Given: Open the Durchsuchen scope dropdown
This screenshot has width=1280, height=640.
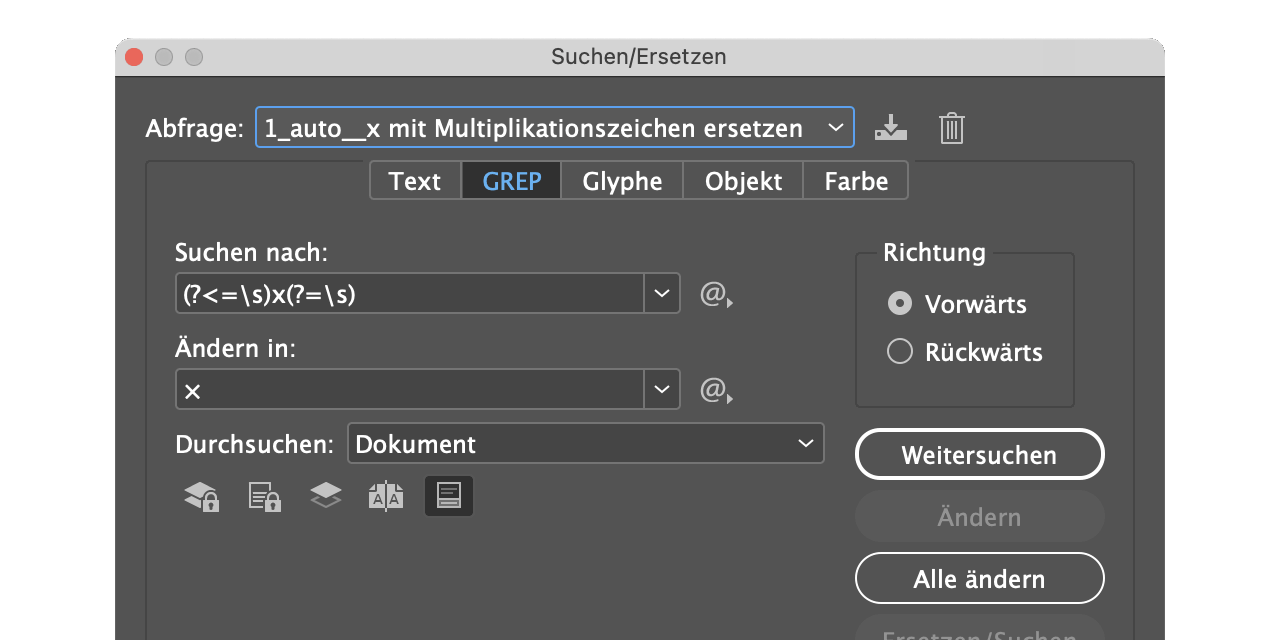Looking at the screenshot, I should 805,443.
